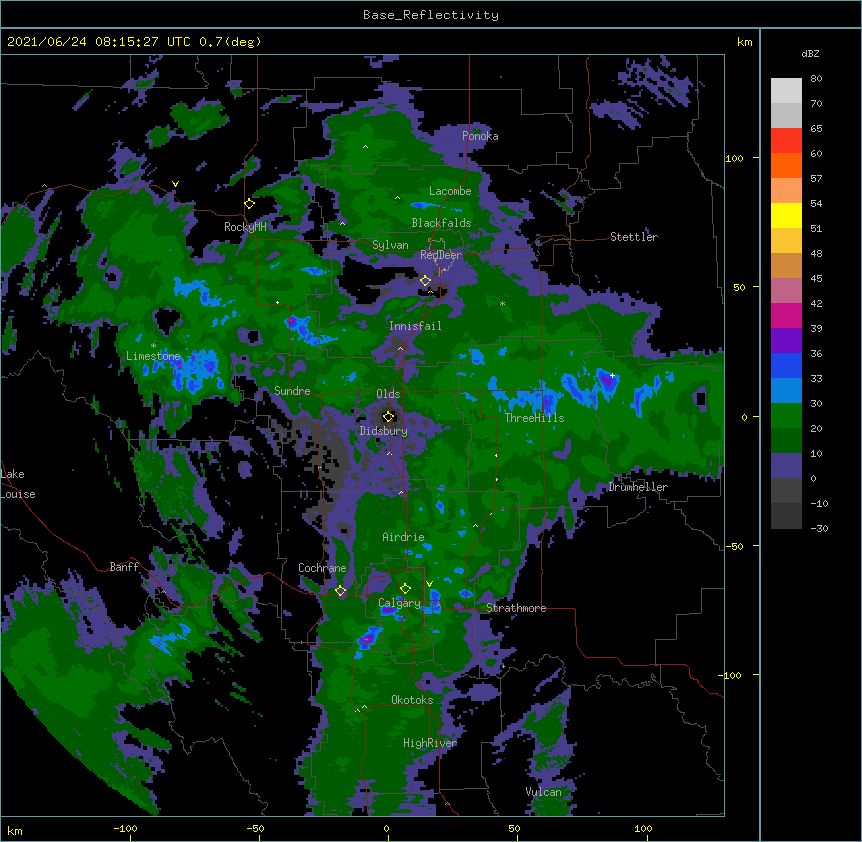Select the Lacombe town label
Image resolution: width=862 pixels, height=842 pixels.
click(x=450, y=191)
